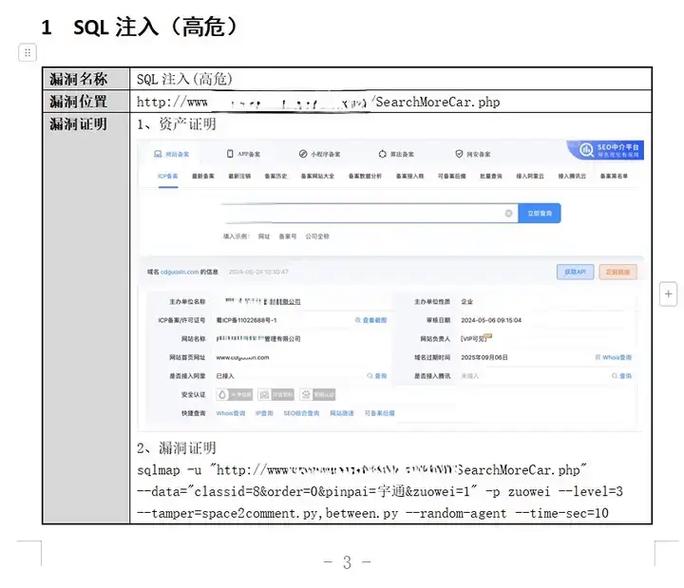The height and width of the screenshot is (588, 684).
Task: Click the page number '- 3 -' footer
Action: [347, 562]
